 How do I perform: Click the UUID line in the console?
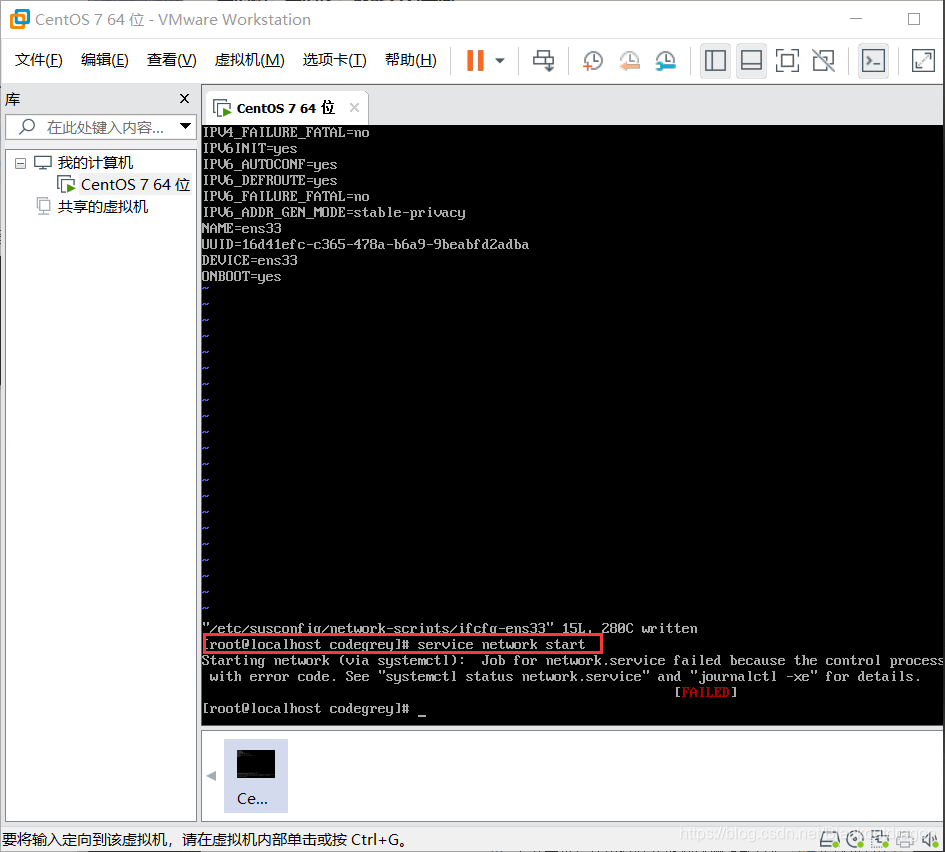(365, 245)
